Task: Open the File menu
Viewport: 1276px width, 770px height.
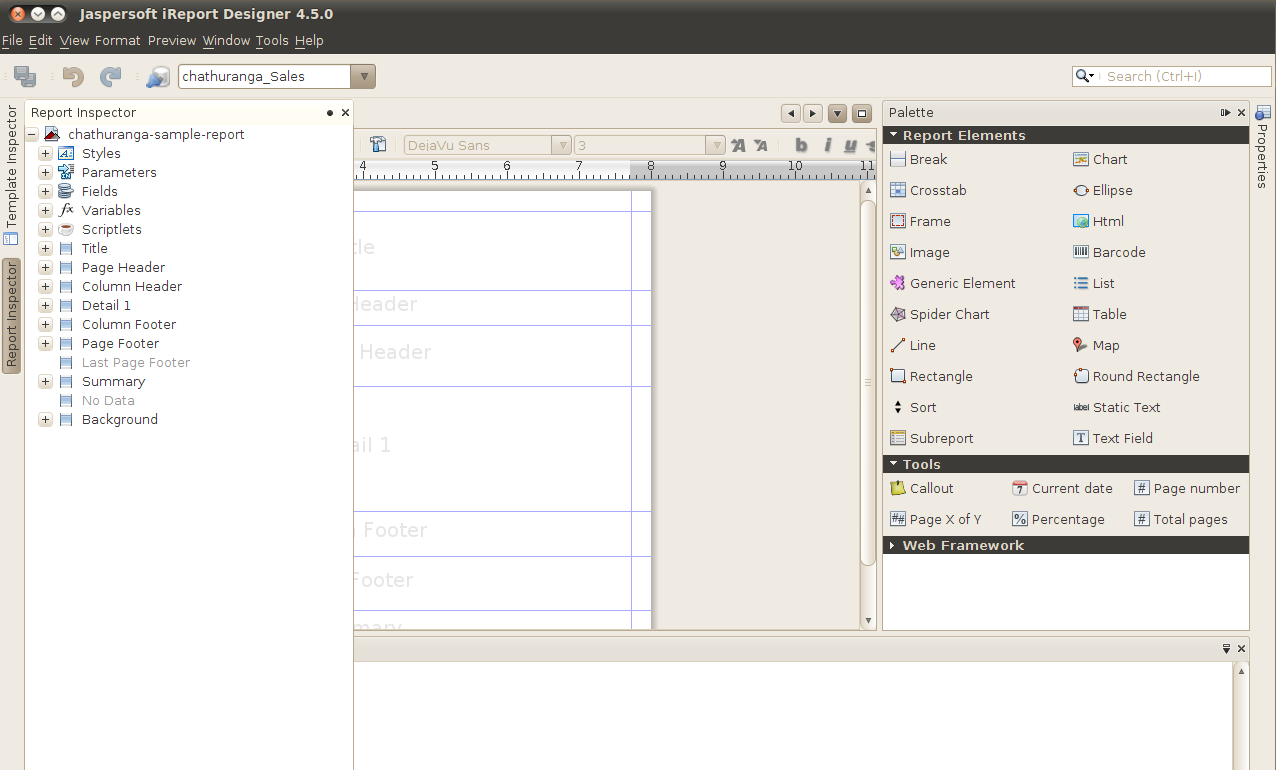Action: pos(12,41)
